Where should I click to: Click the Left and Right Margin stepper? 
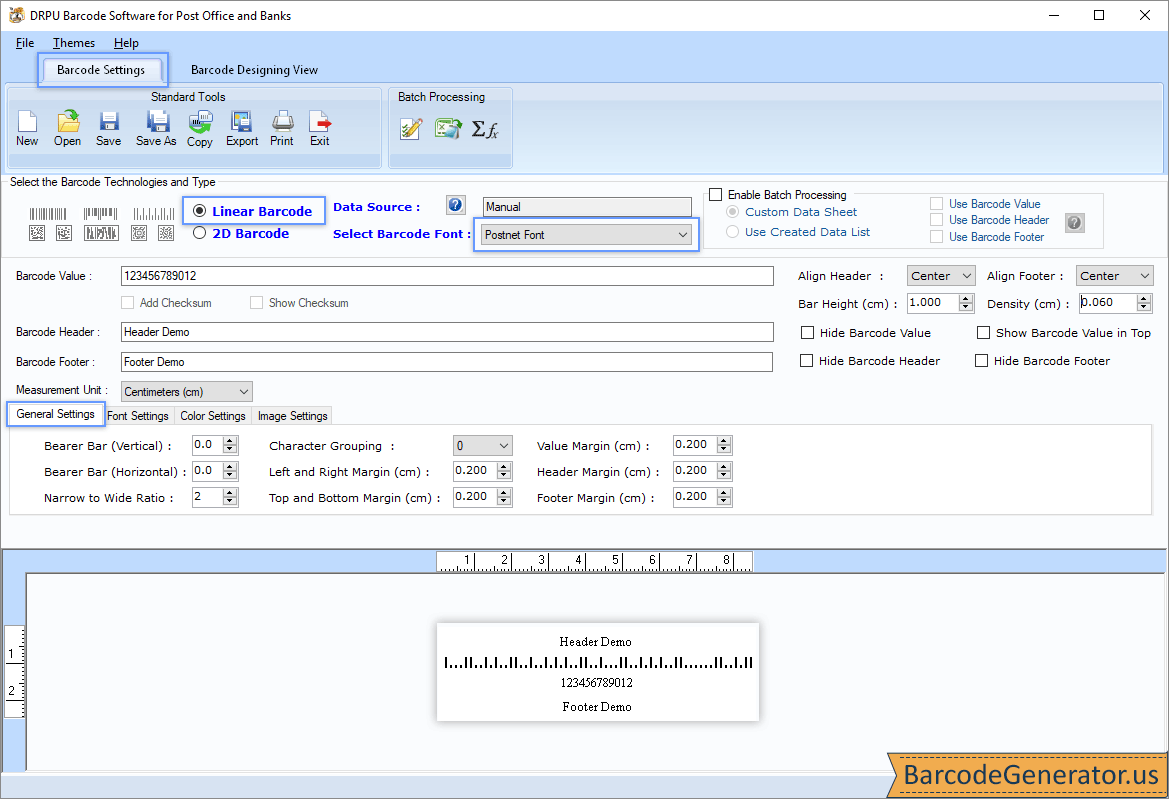click(505, 471)
